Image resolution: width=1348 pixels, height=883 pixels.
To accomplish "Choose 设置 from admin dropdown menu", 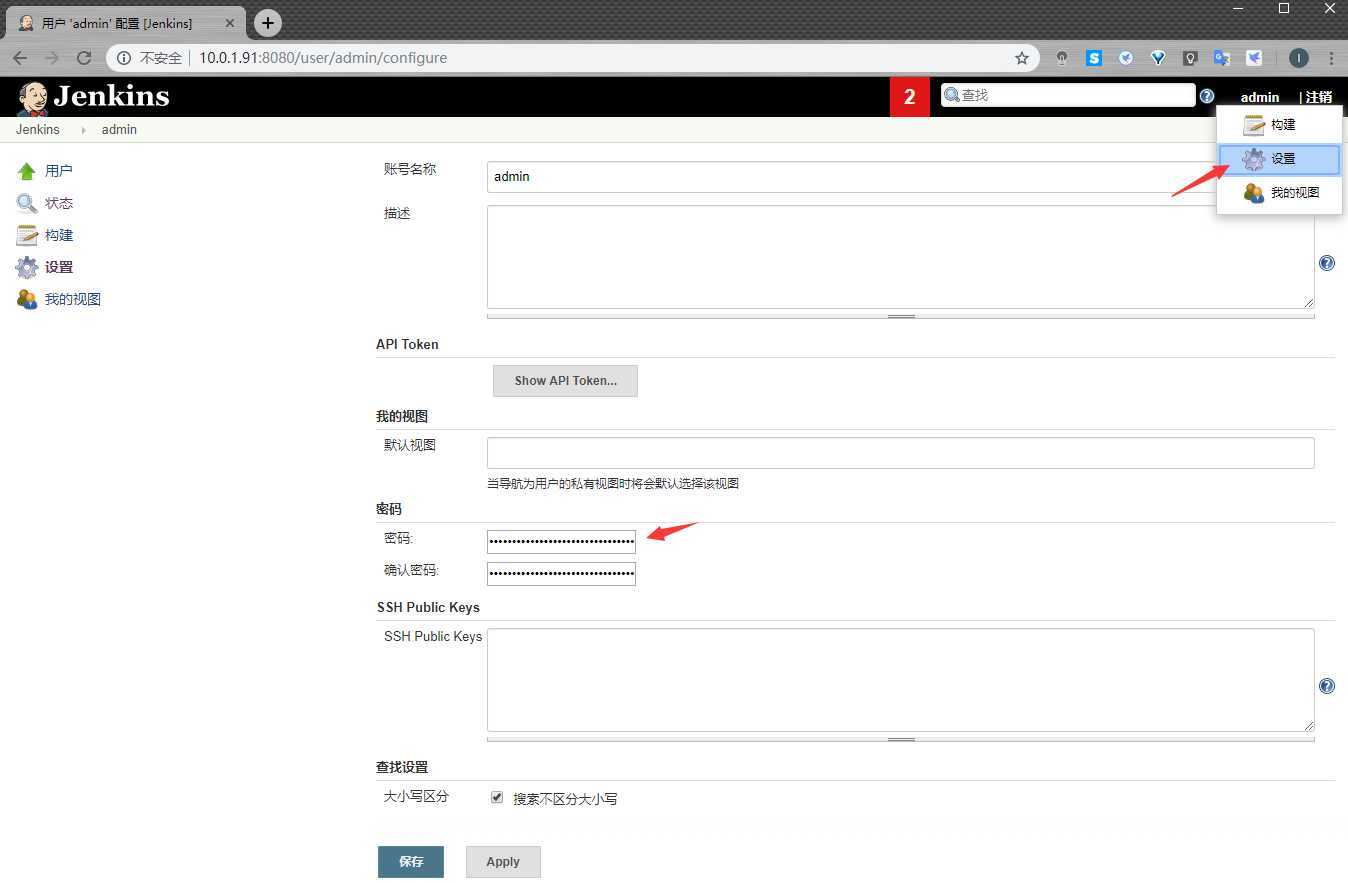I will tap(1280, 159).
